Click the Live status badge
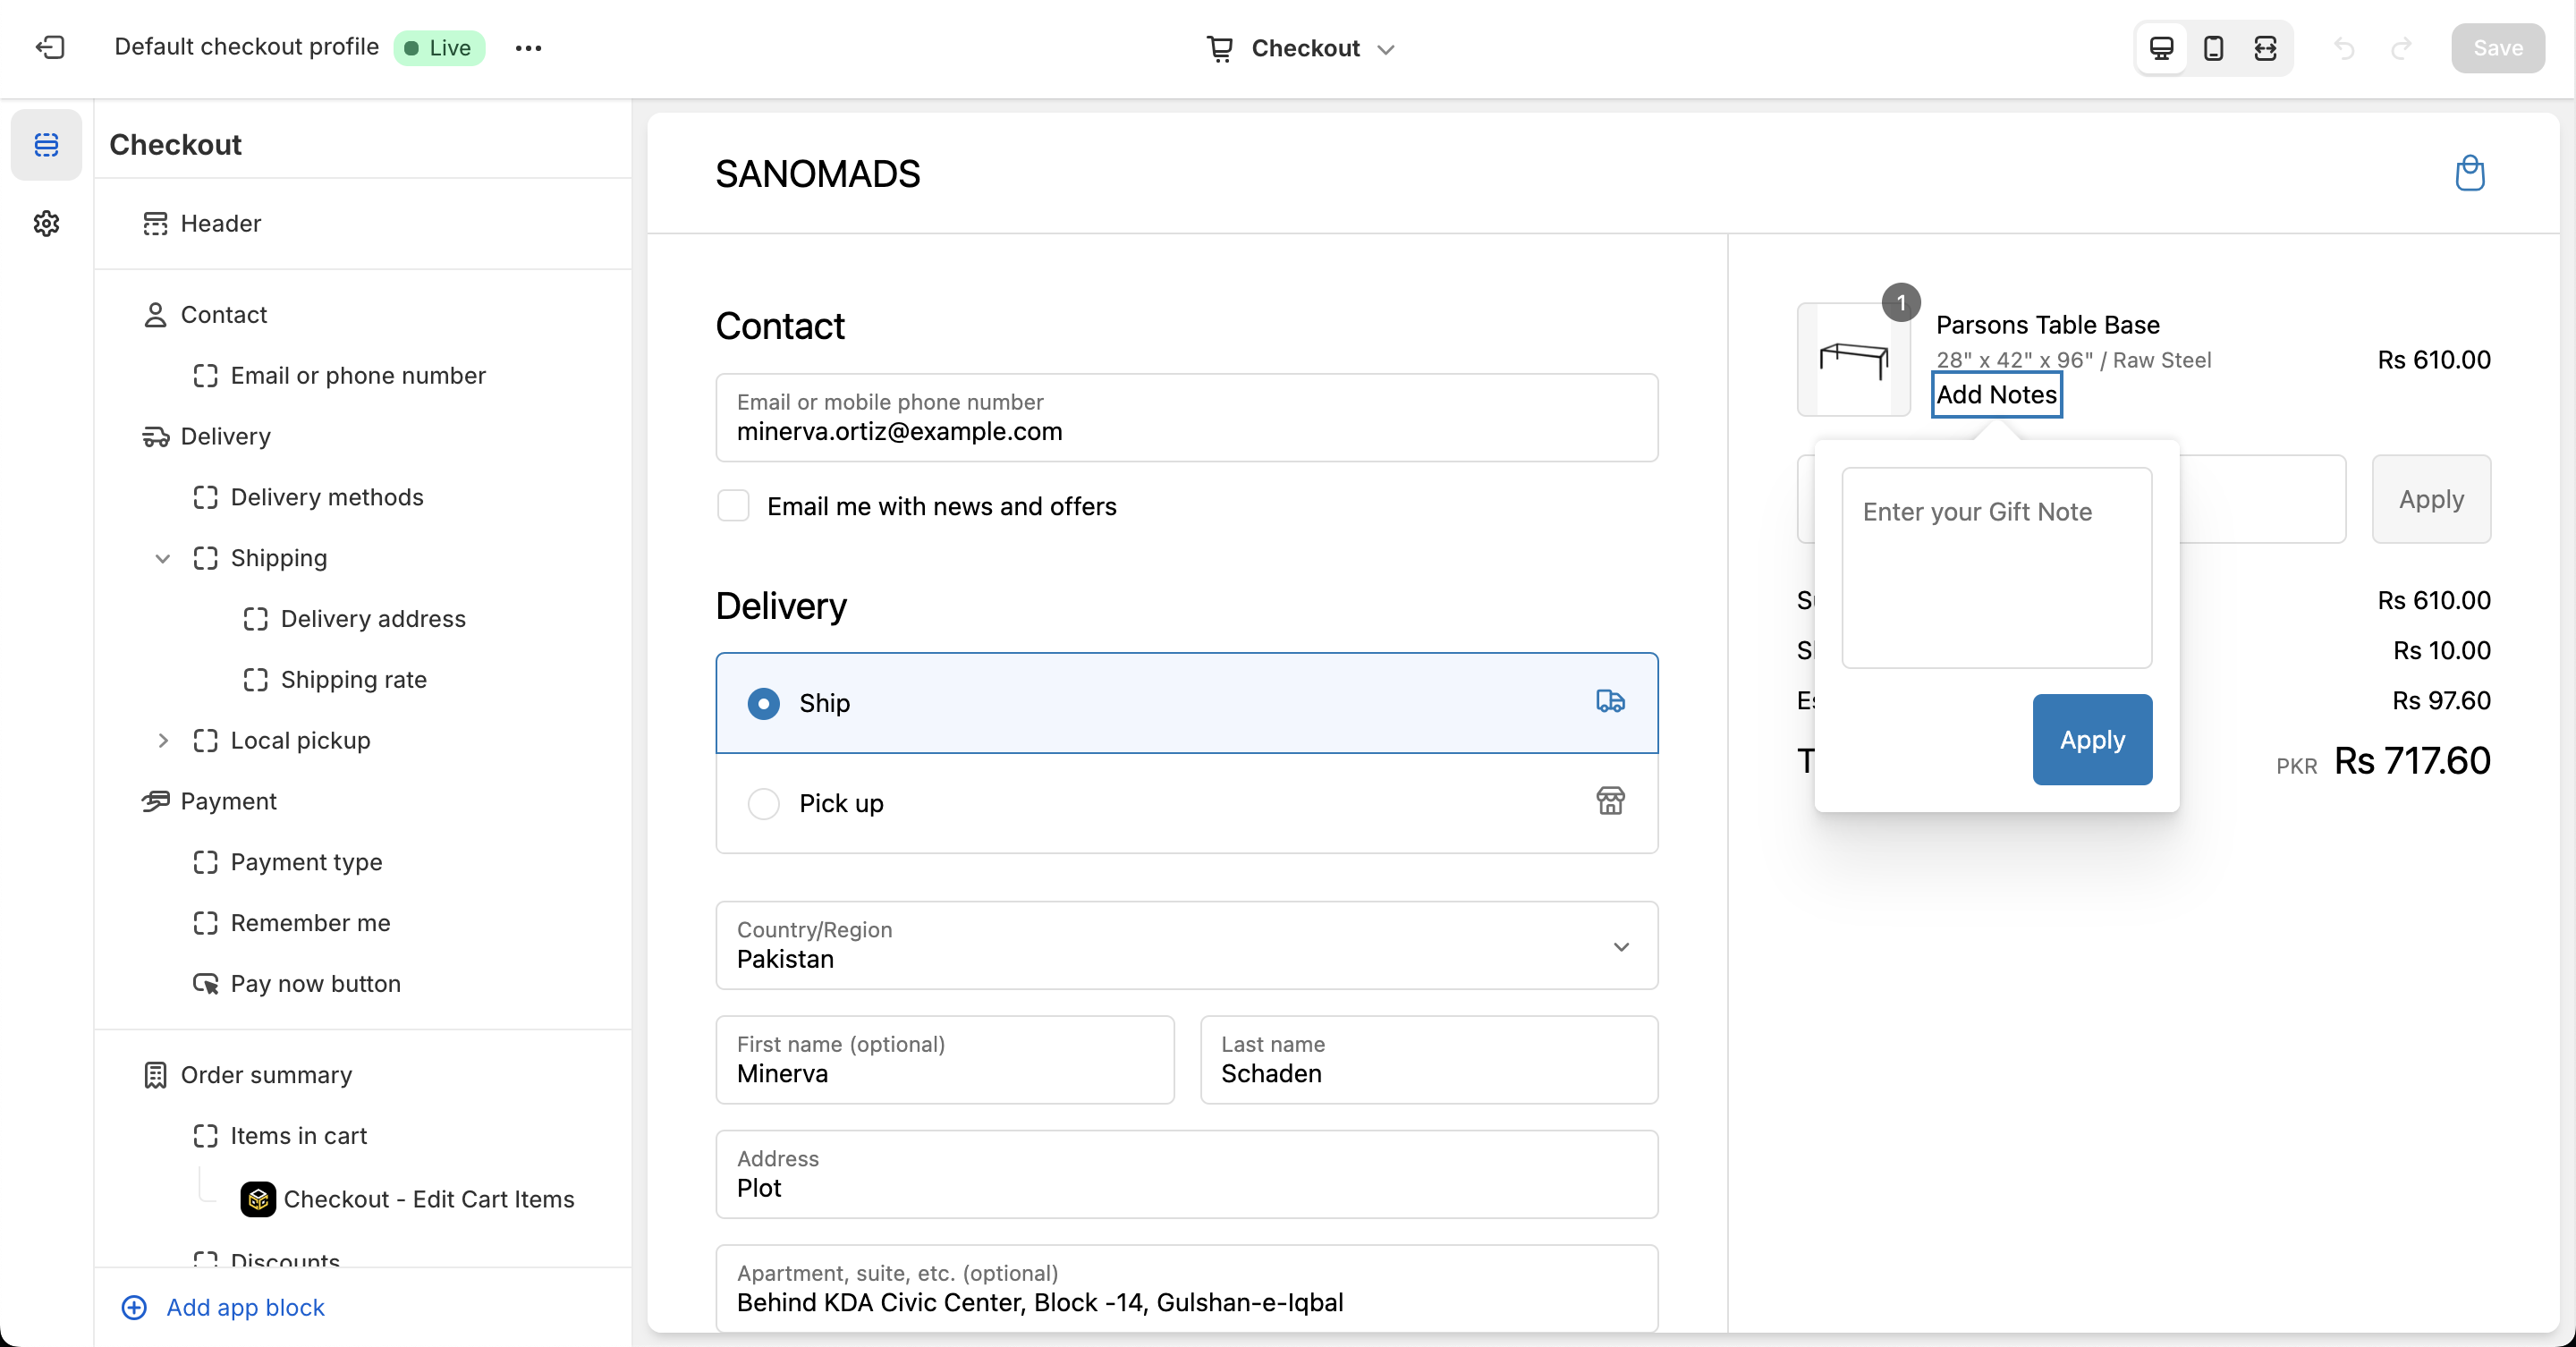 (439, 48)
